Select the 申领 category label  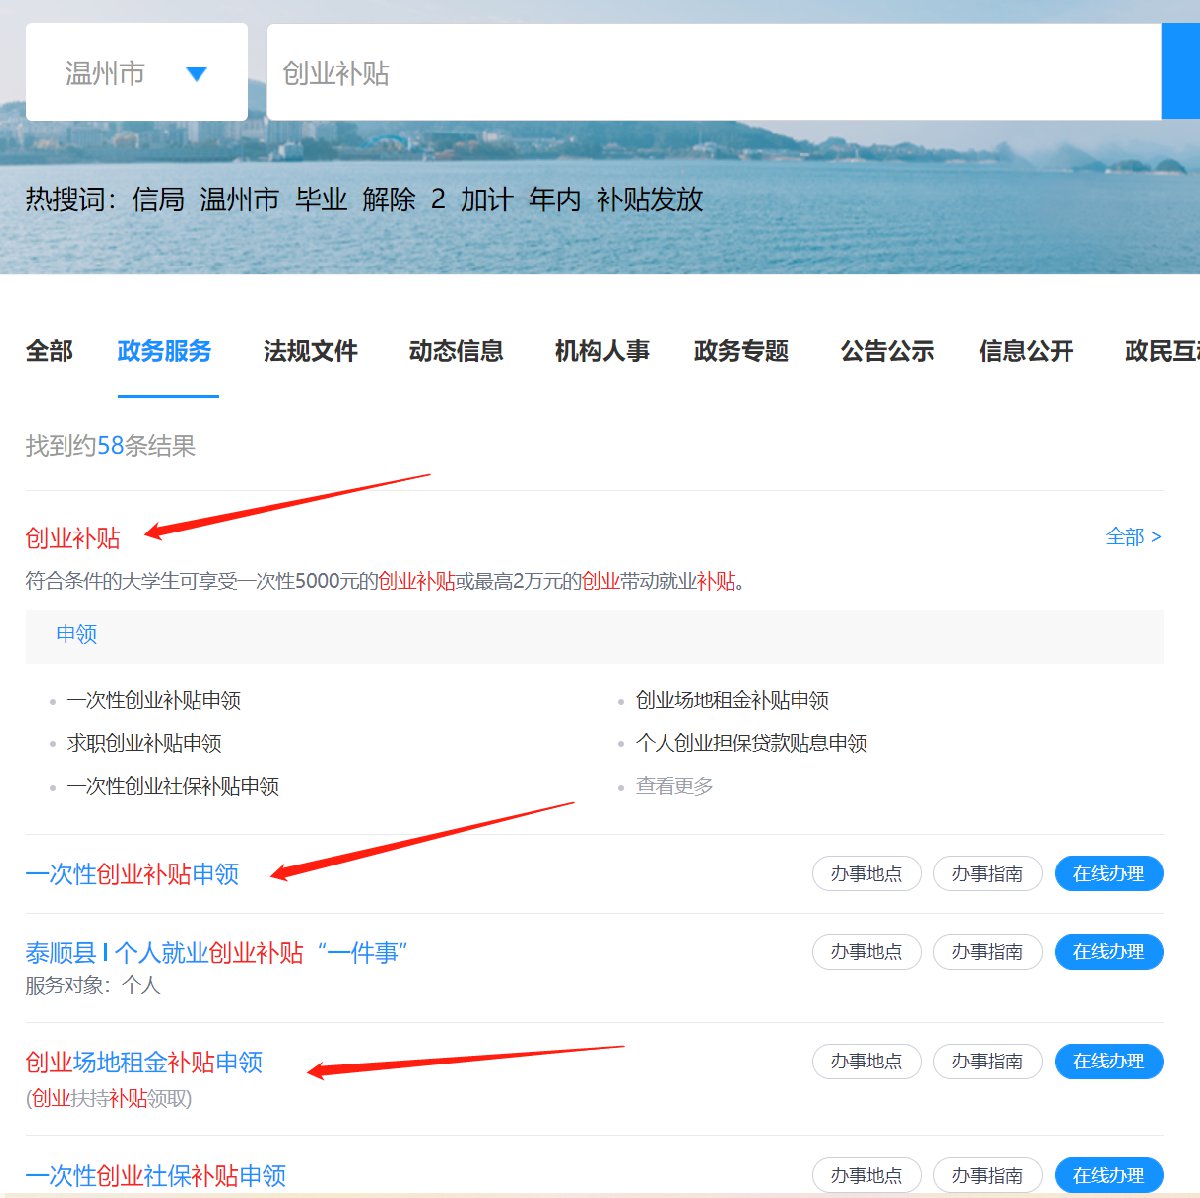tap(77, 634)
